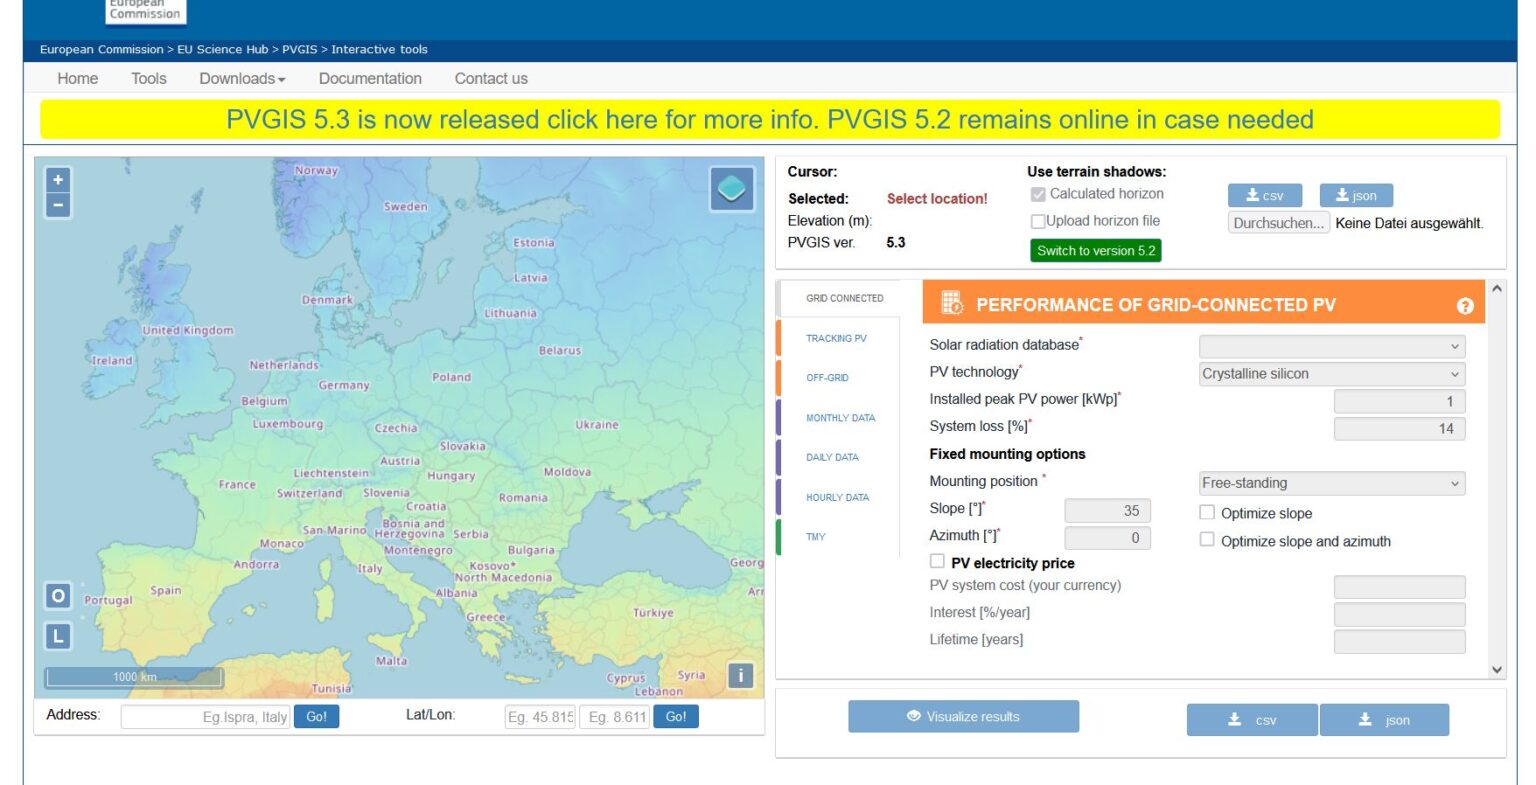Expand the Mounting position dropdown
The width and height of the screenshot is (1536, 785).
tap(1331, 483)
